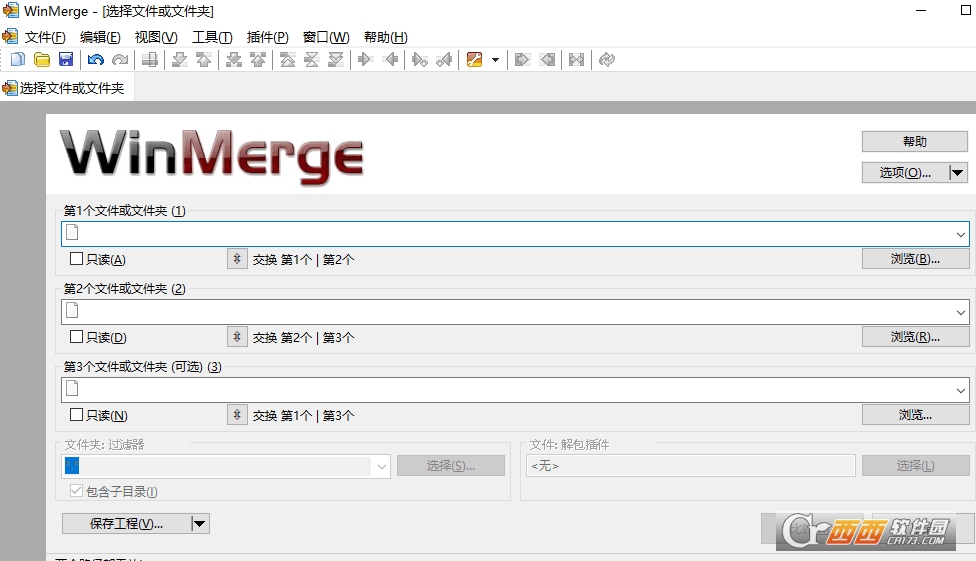Click the 交换 第1个 | 第3个 label
Viewport: 976px width, 561px height.
pyautogui.click(x=303, y=415)
